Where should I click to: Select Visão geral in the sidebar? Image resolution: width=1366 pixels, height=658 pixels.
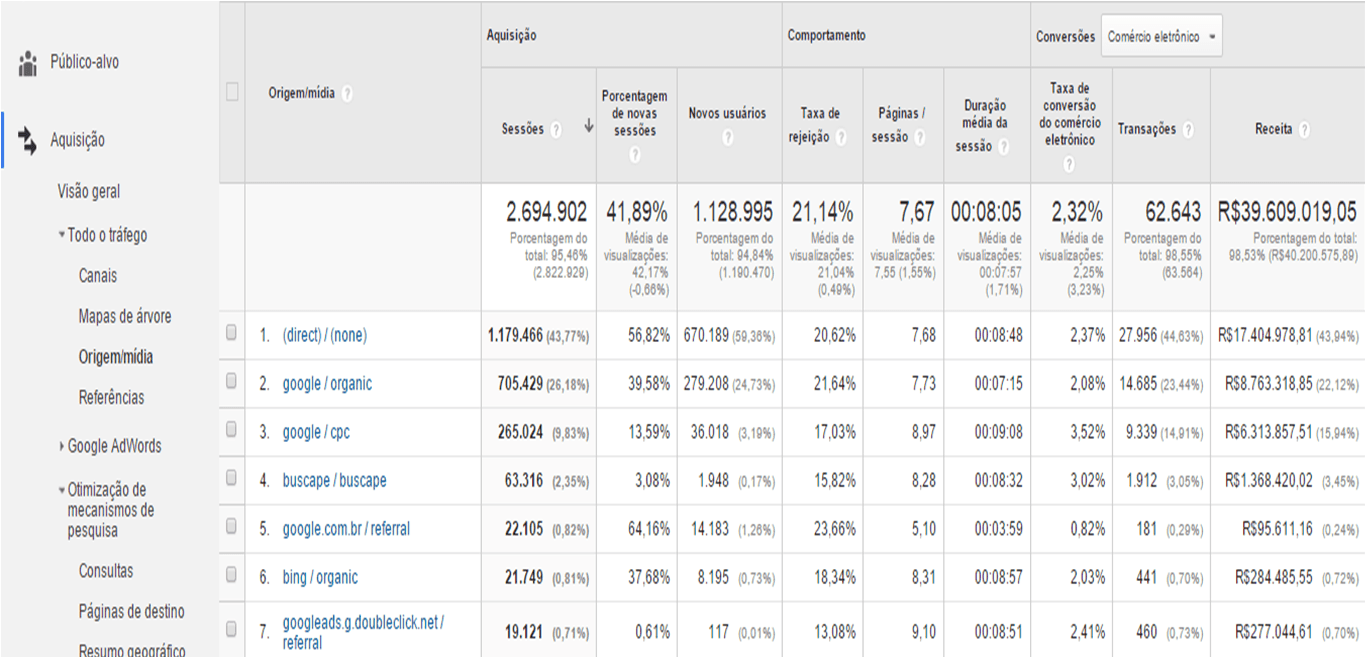87,190
